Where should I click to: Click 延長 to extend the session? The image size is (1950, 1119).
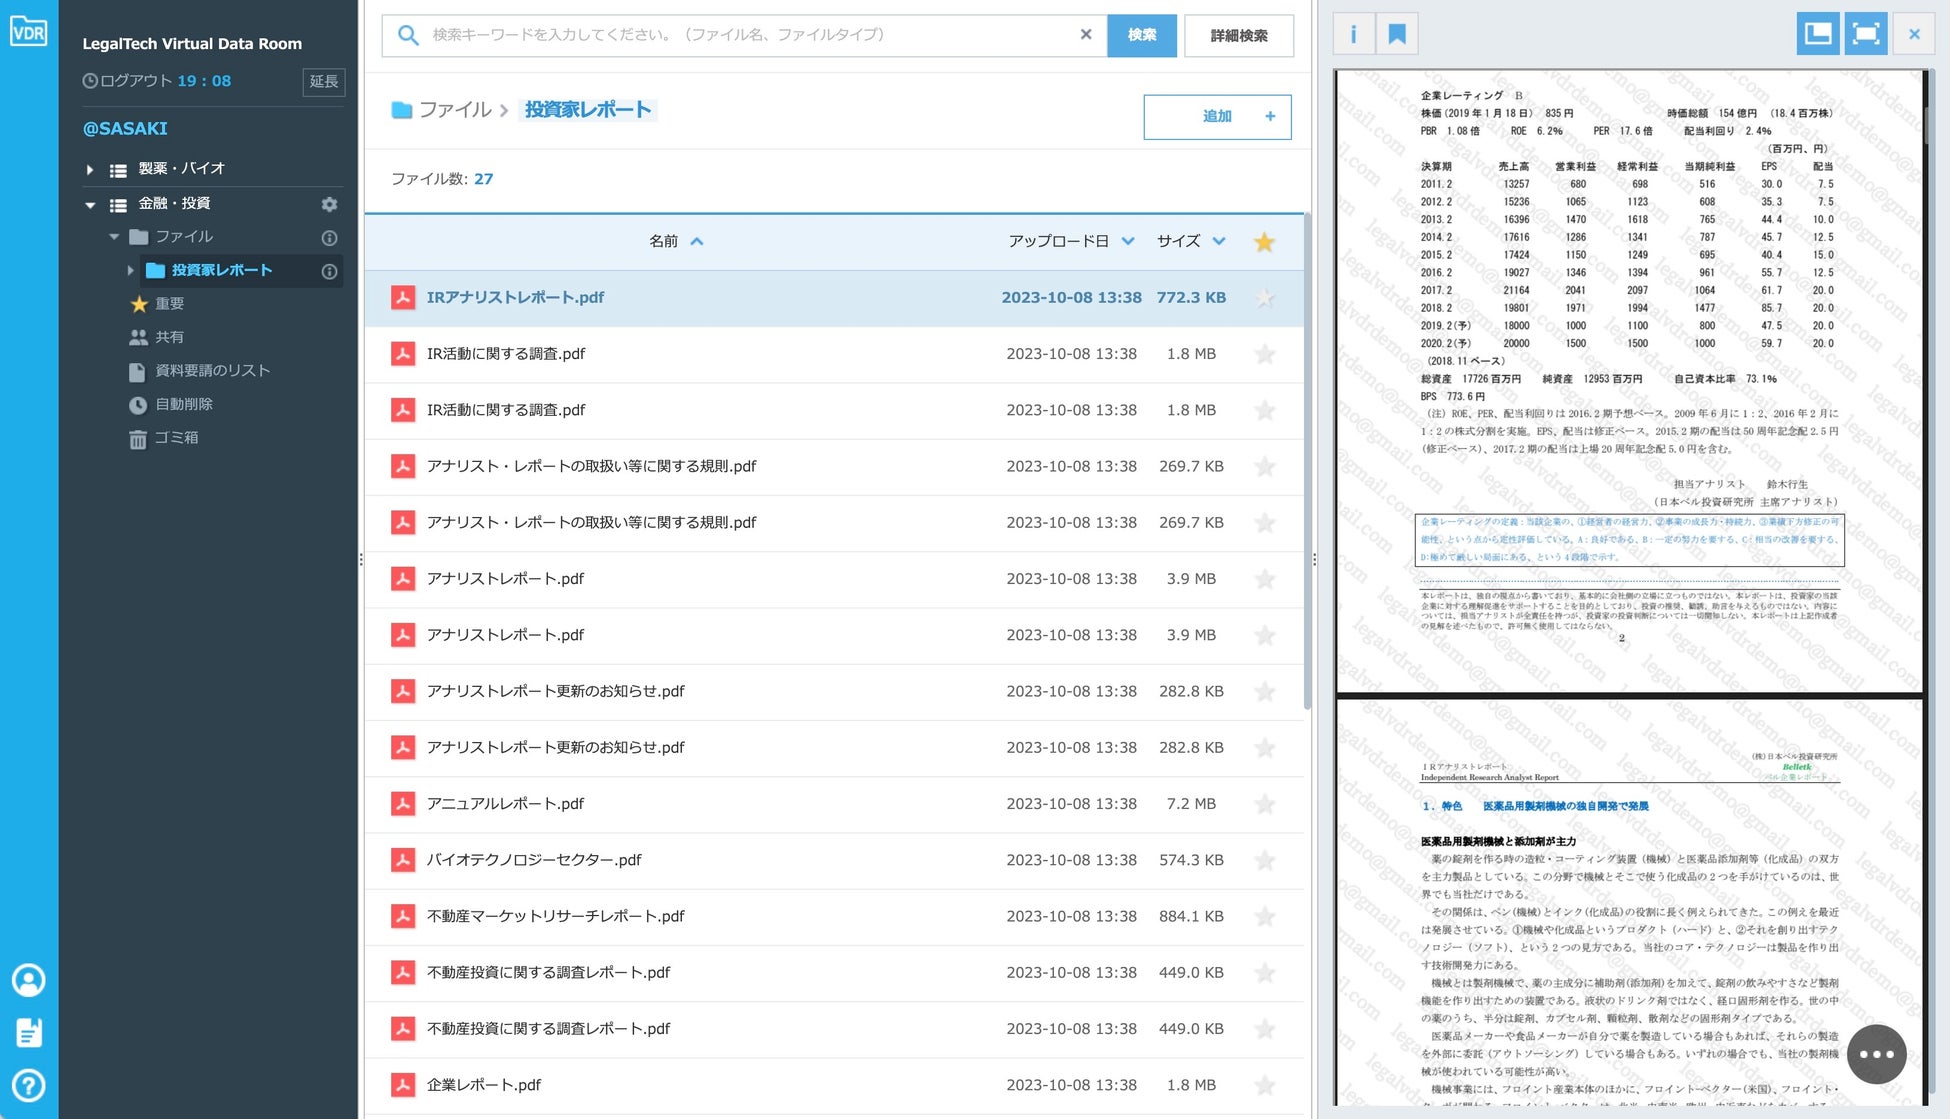click(x=323, y=82)
